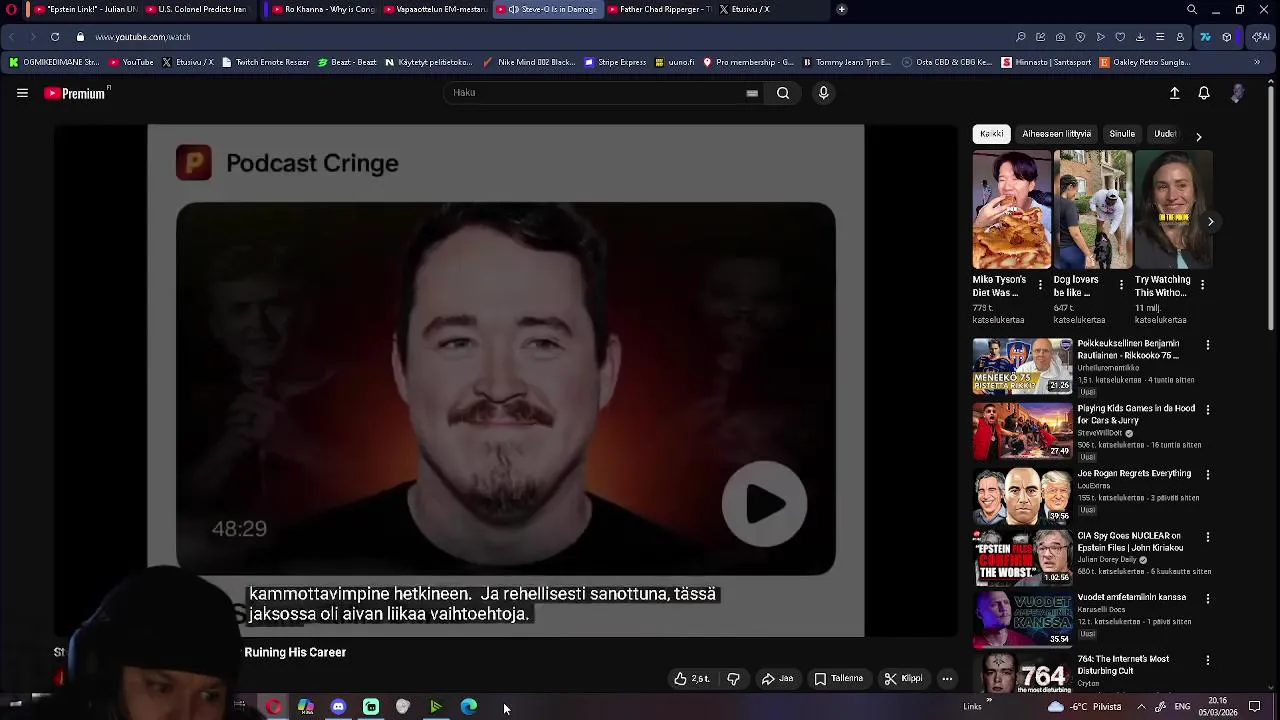The width and height of the screenshot is (1280, 720).
Task: Open Opera GX from the taskbar
Action: 273,707
